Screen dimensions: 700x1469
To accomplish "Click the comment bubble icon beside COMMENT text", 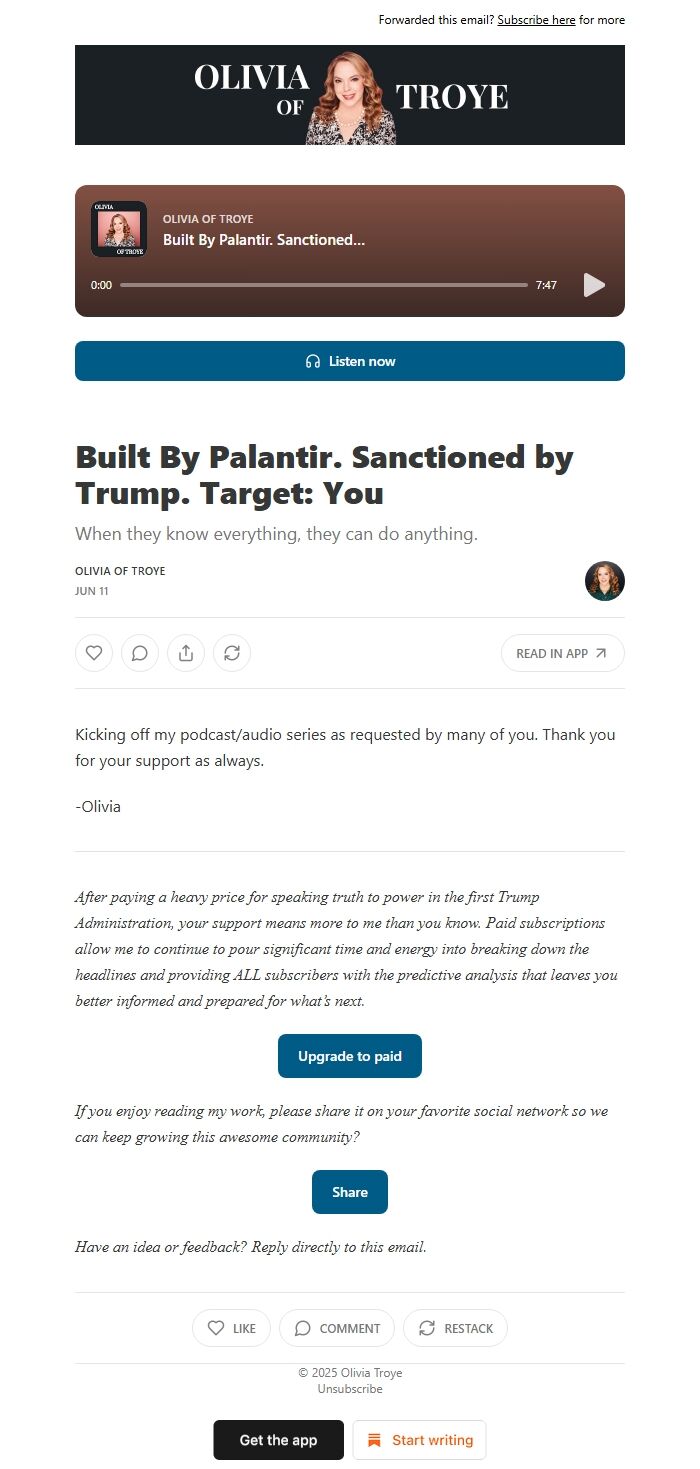I will click(x=302, y=1328).
